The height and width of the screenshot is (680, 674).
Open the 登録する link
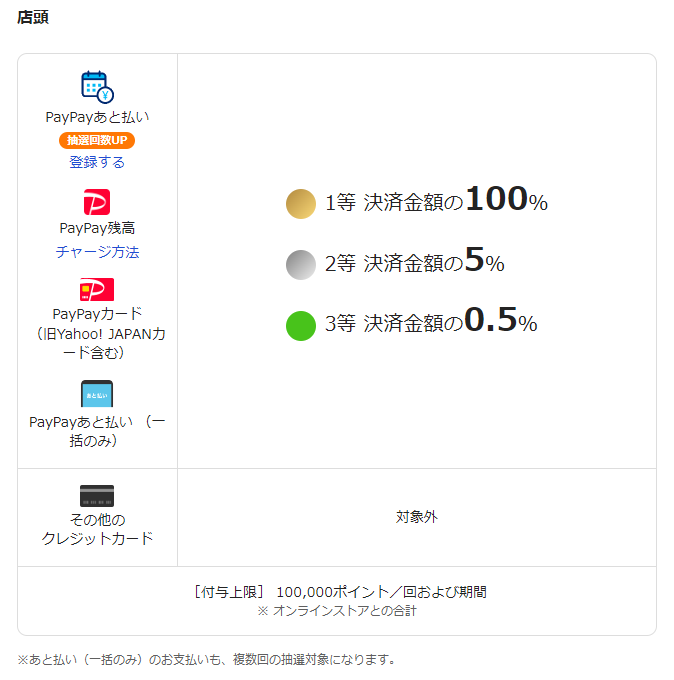97,162
